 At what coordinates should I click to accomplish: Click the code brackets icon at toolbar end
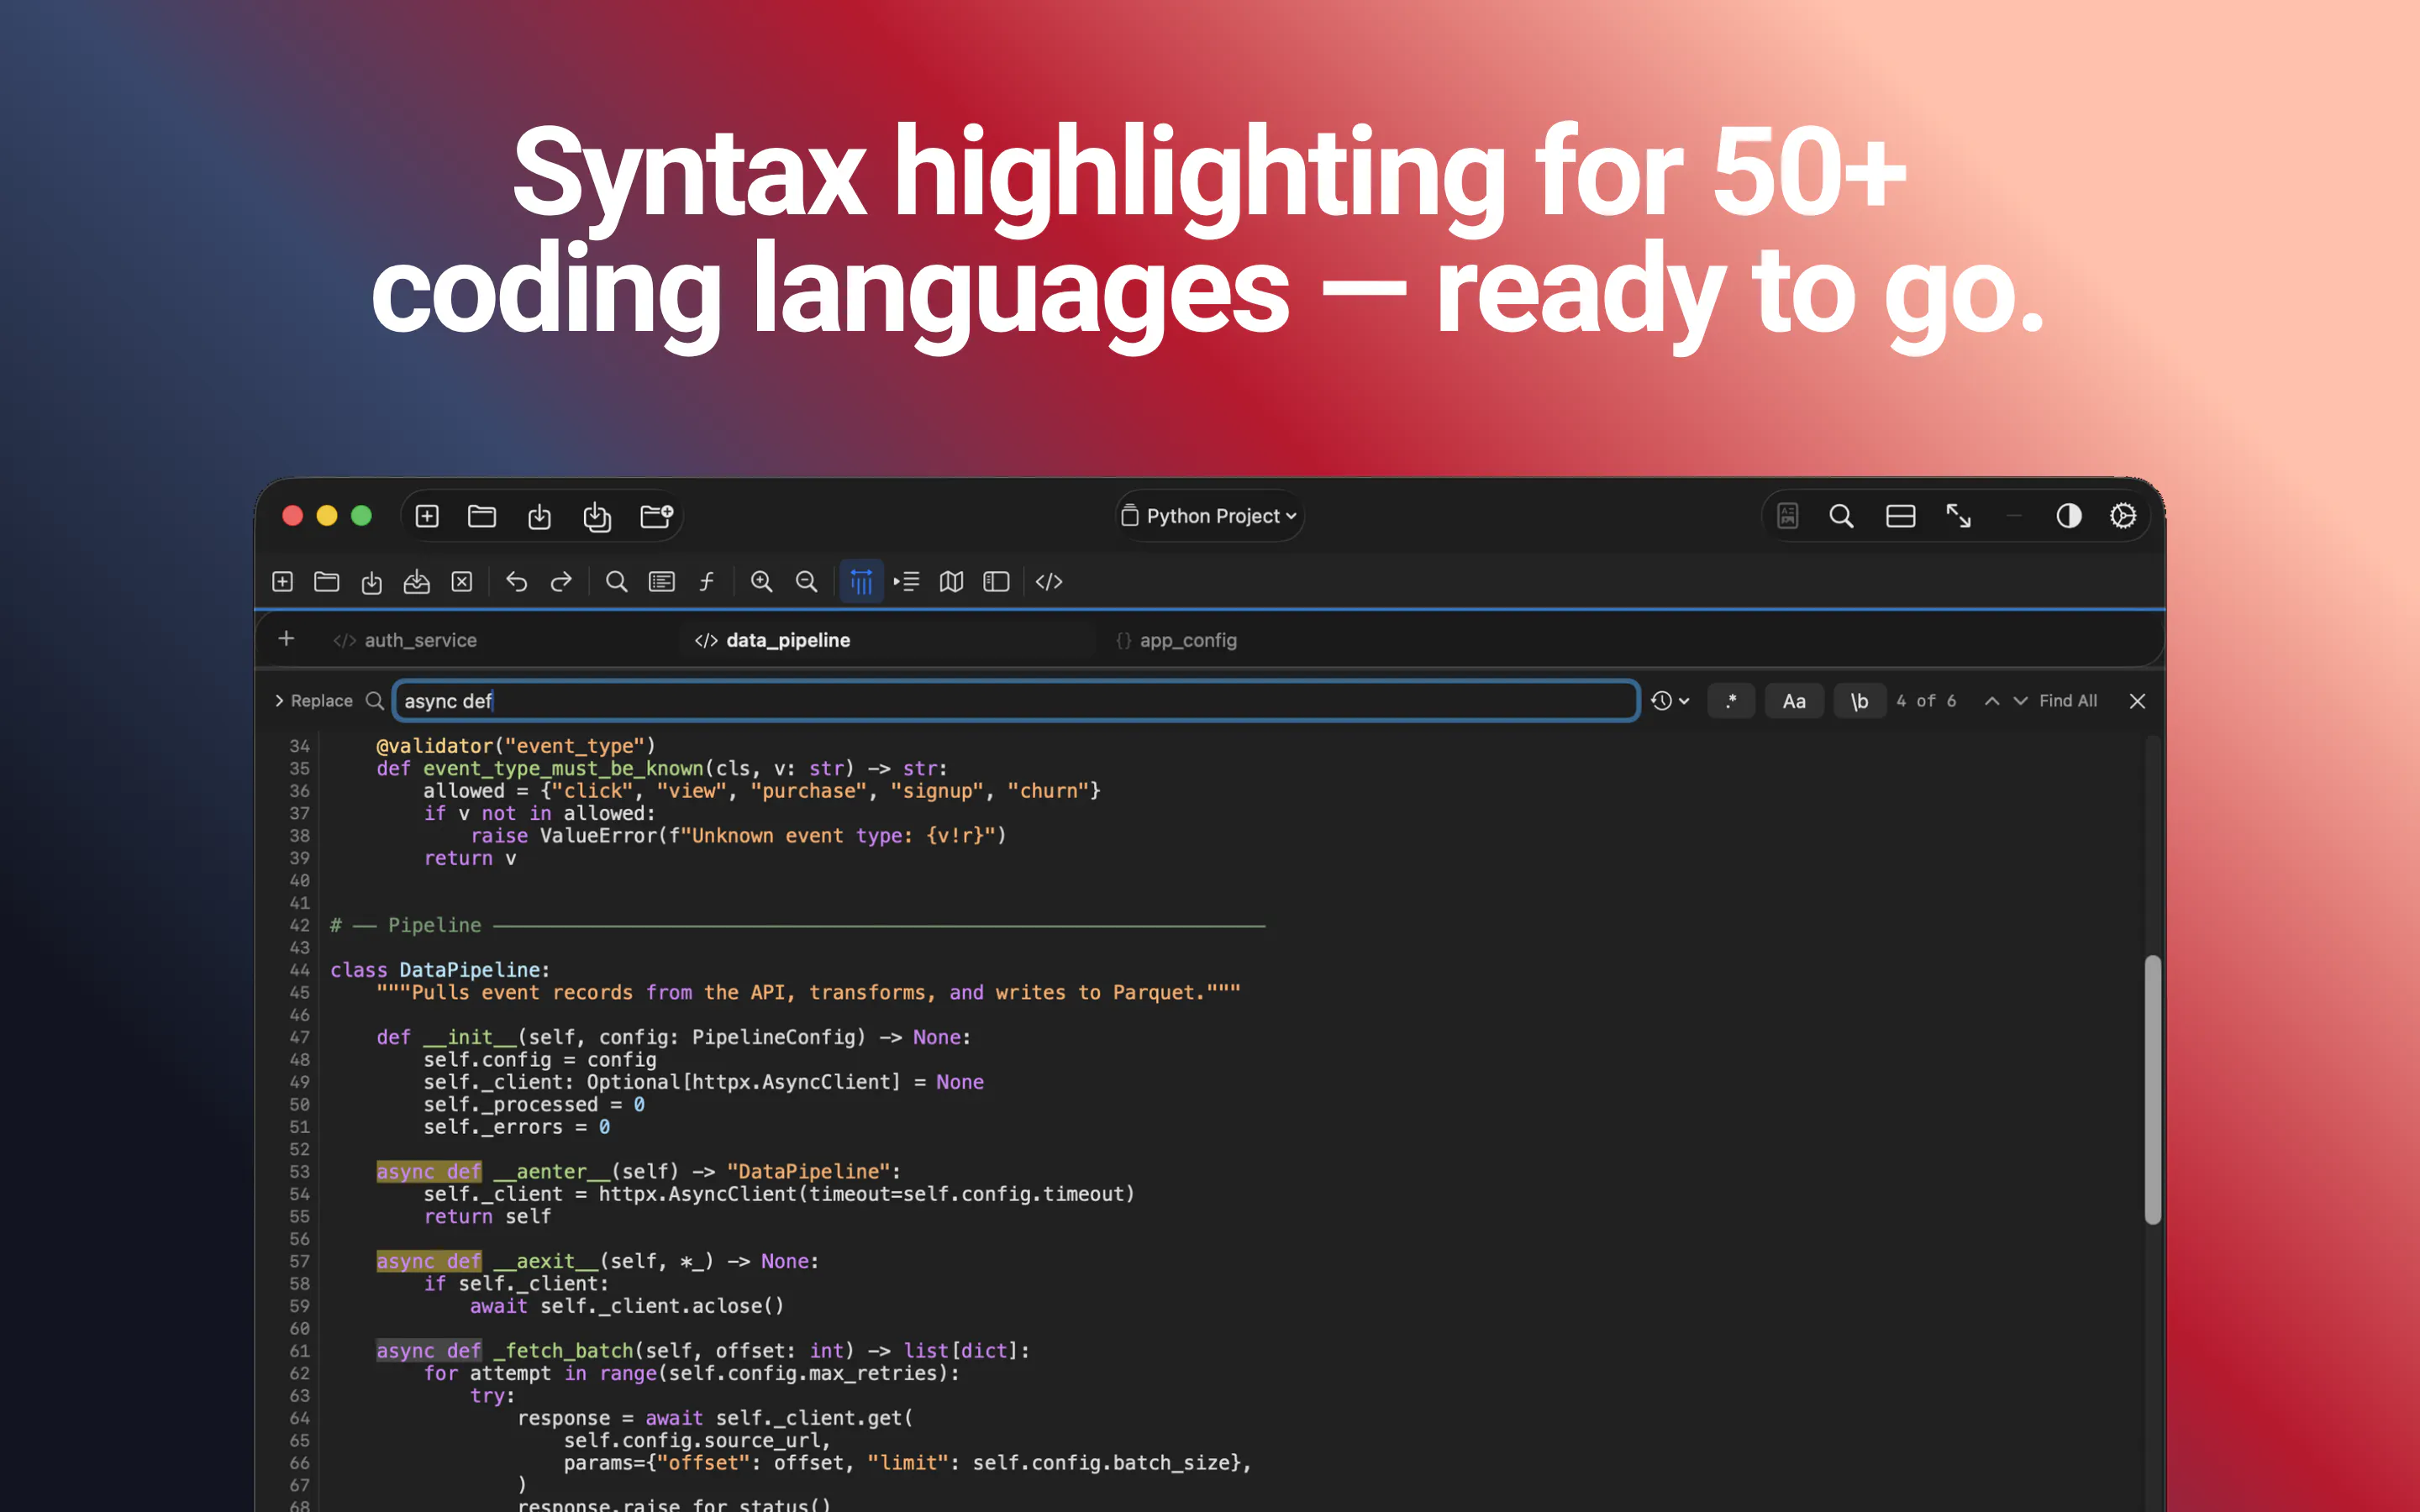coord(1049,581)
